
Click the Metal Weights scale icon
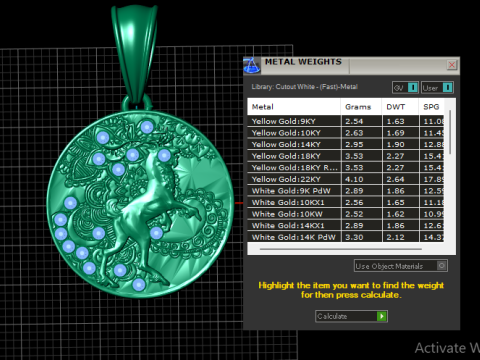click(x=252, y=65)
